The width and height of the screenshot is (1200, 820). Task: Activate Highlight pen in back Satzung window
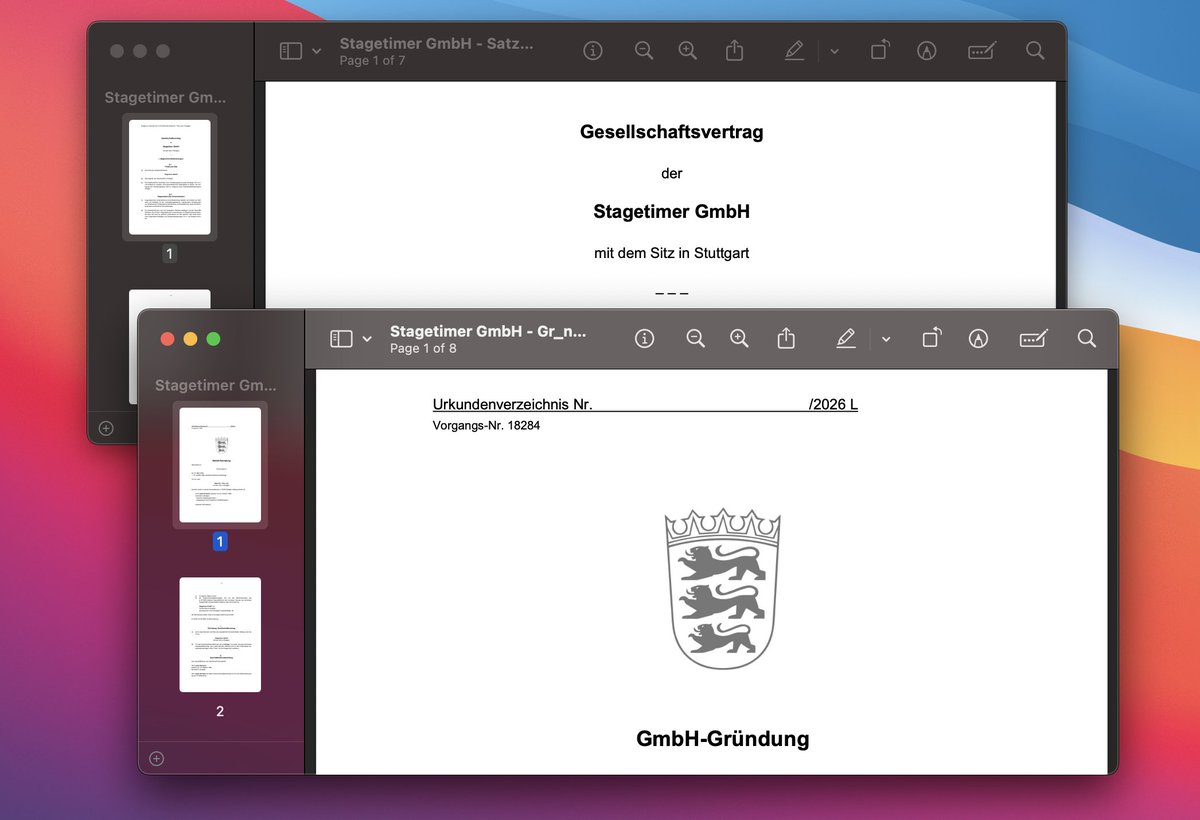click(x=794, y=50)
